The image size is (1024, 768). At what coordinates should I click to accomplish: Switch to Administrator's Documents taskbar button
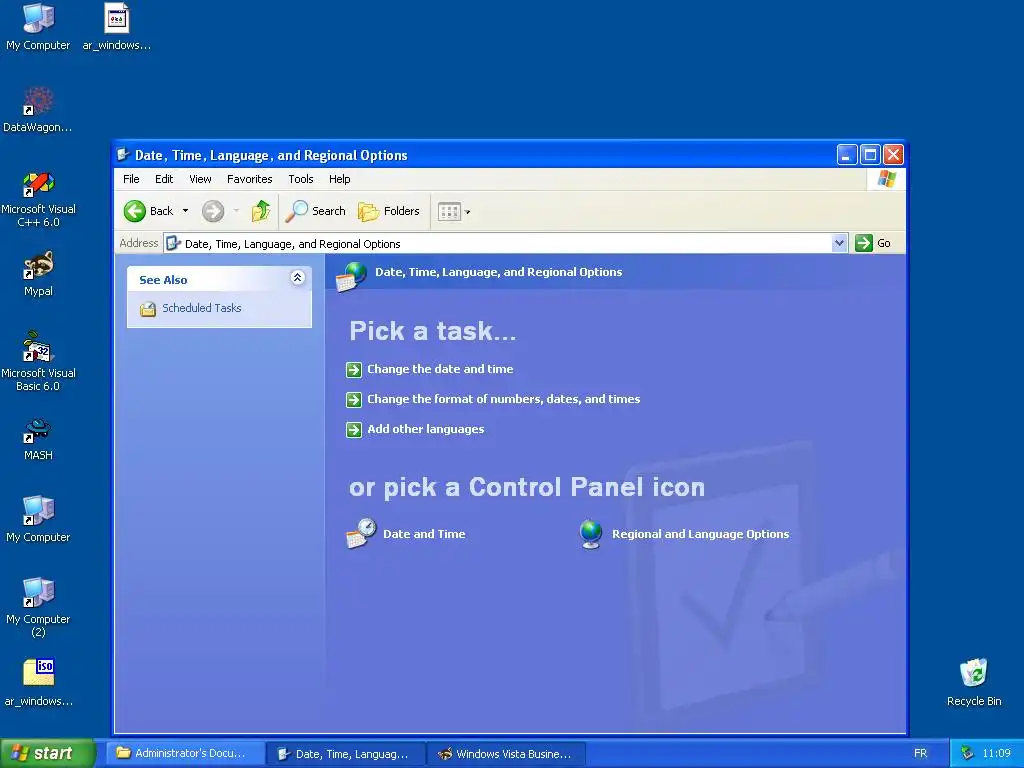coord(187,754)
